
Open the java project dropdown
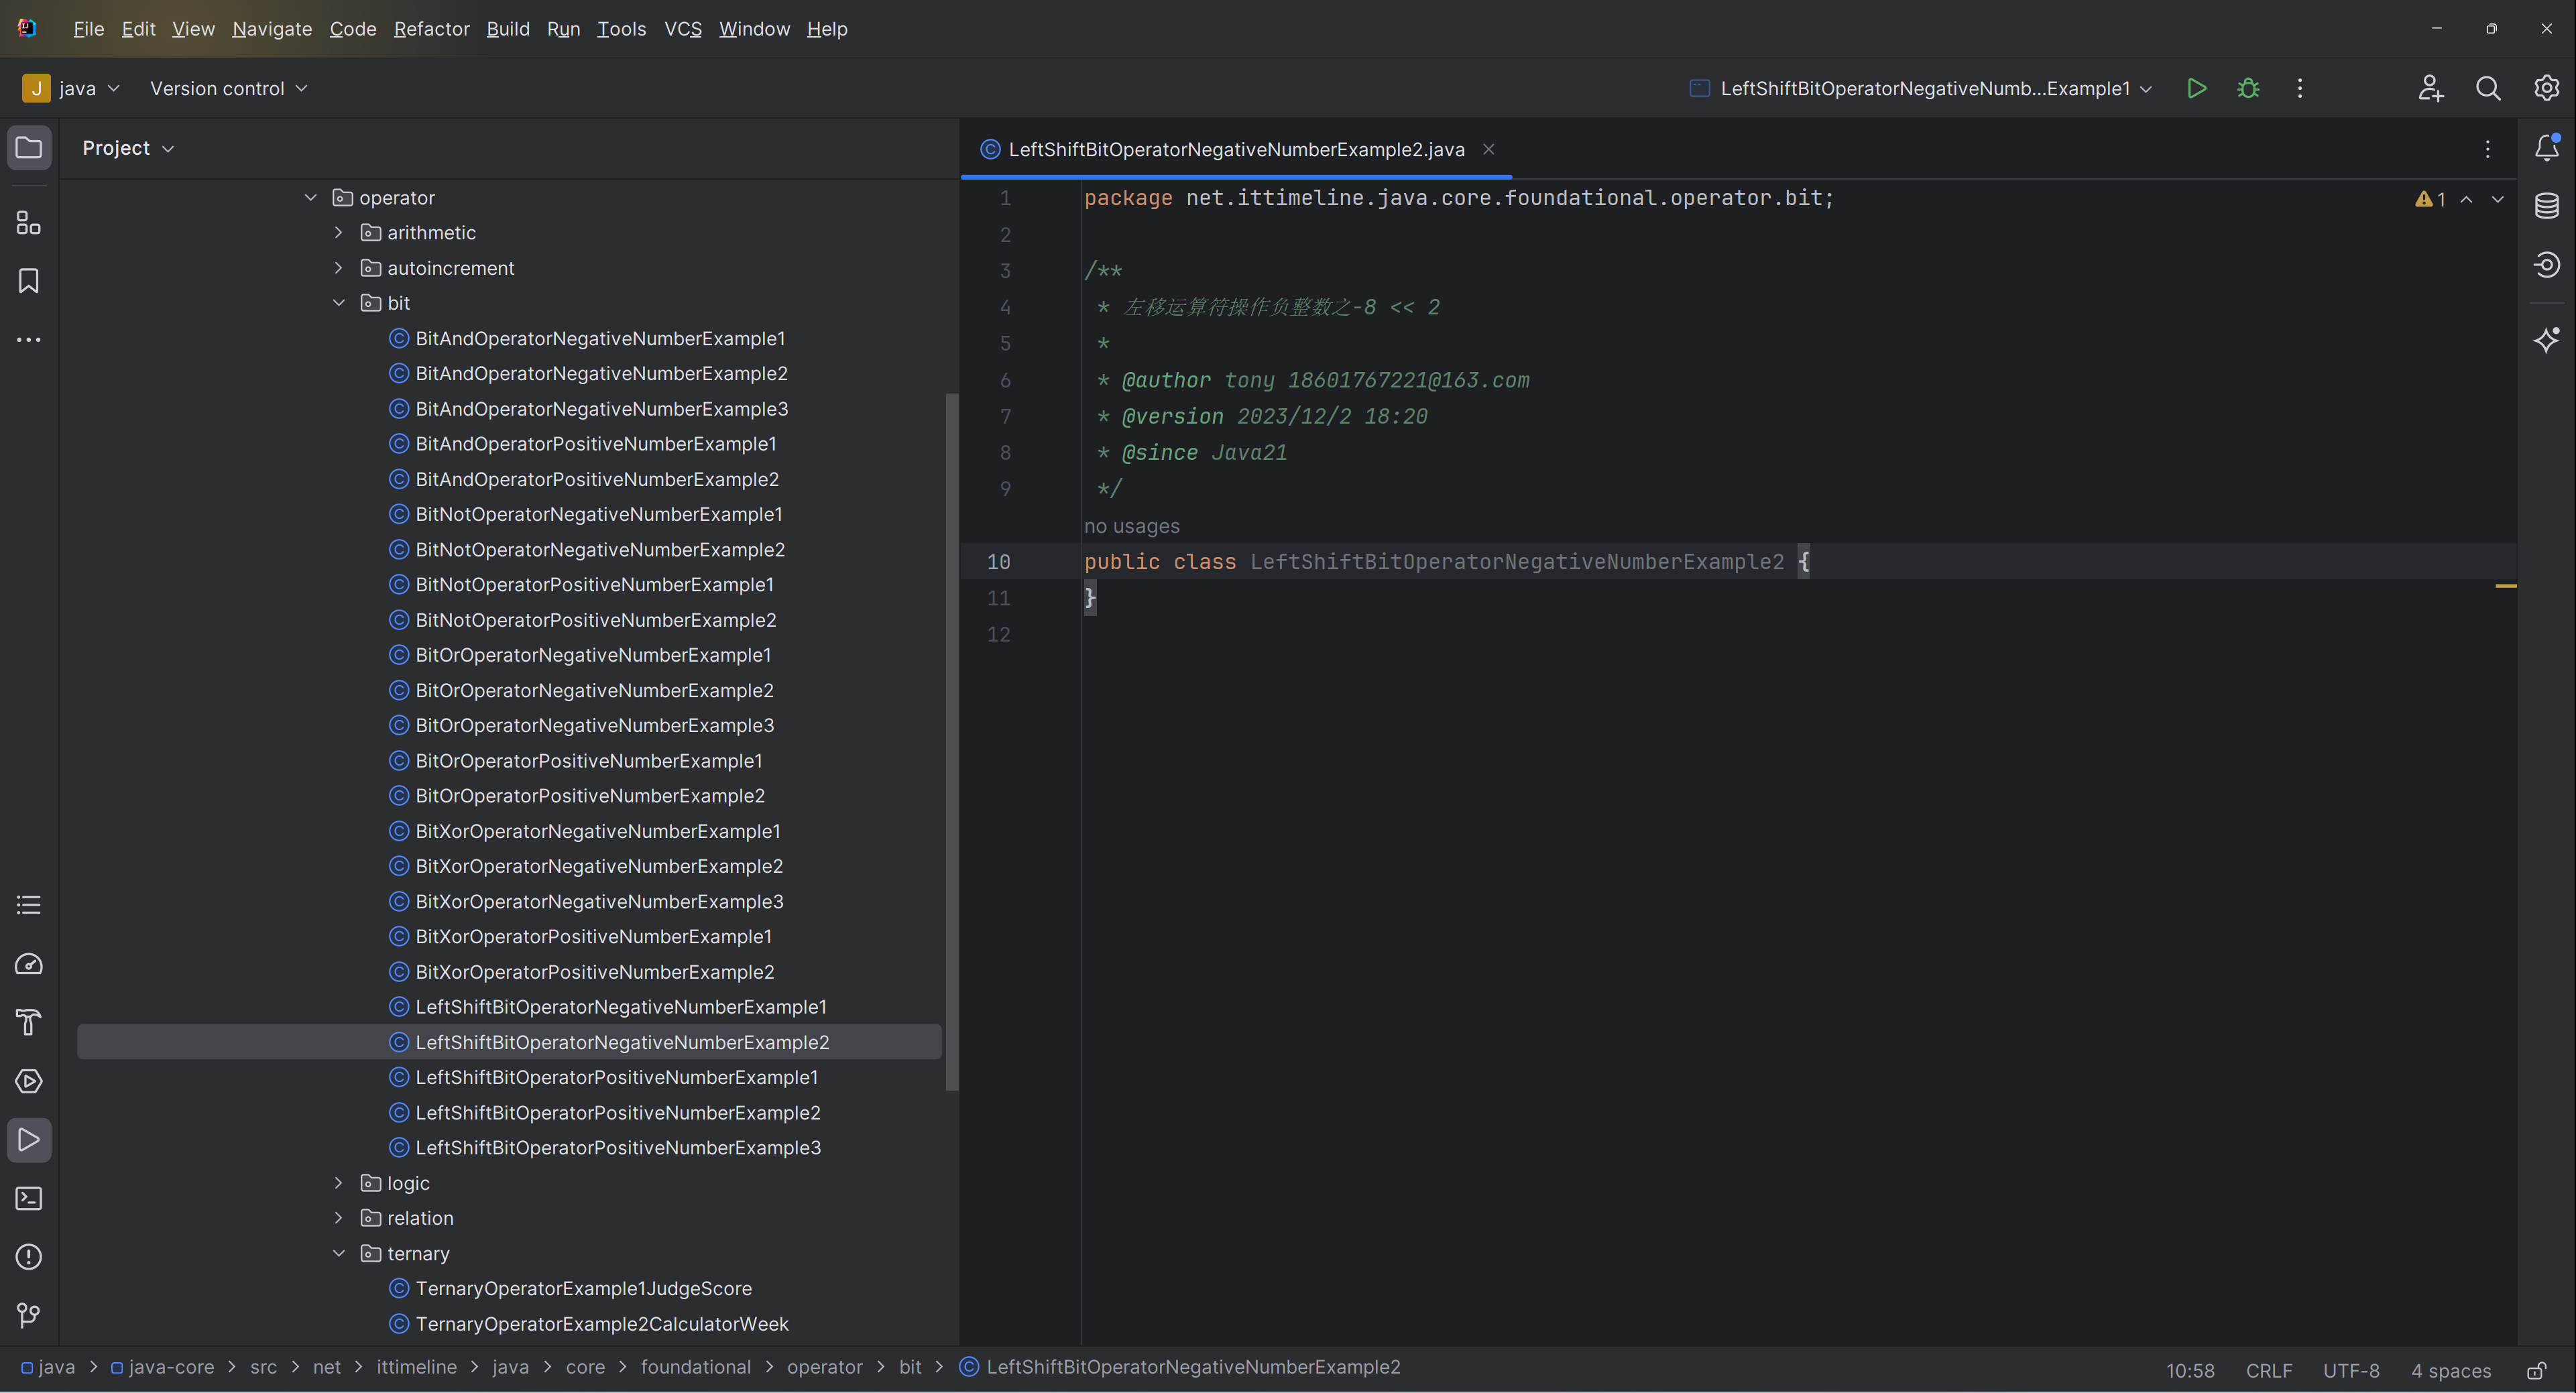point(72,88)
